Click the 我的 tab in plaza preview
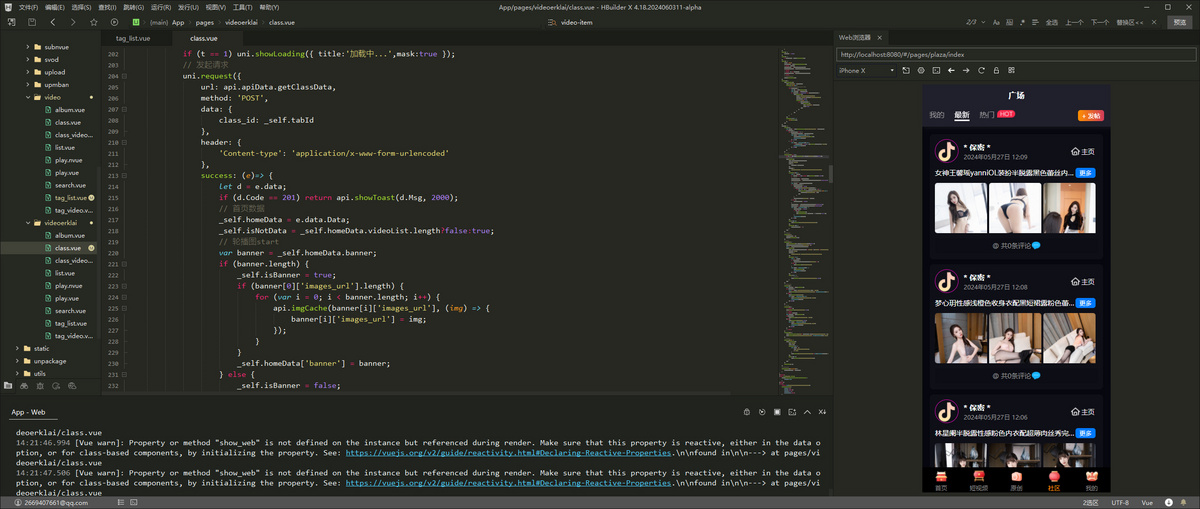Screen dimensions: 1200x509 click(x=937, y=115)
